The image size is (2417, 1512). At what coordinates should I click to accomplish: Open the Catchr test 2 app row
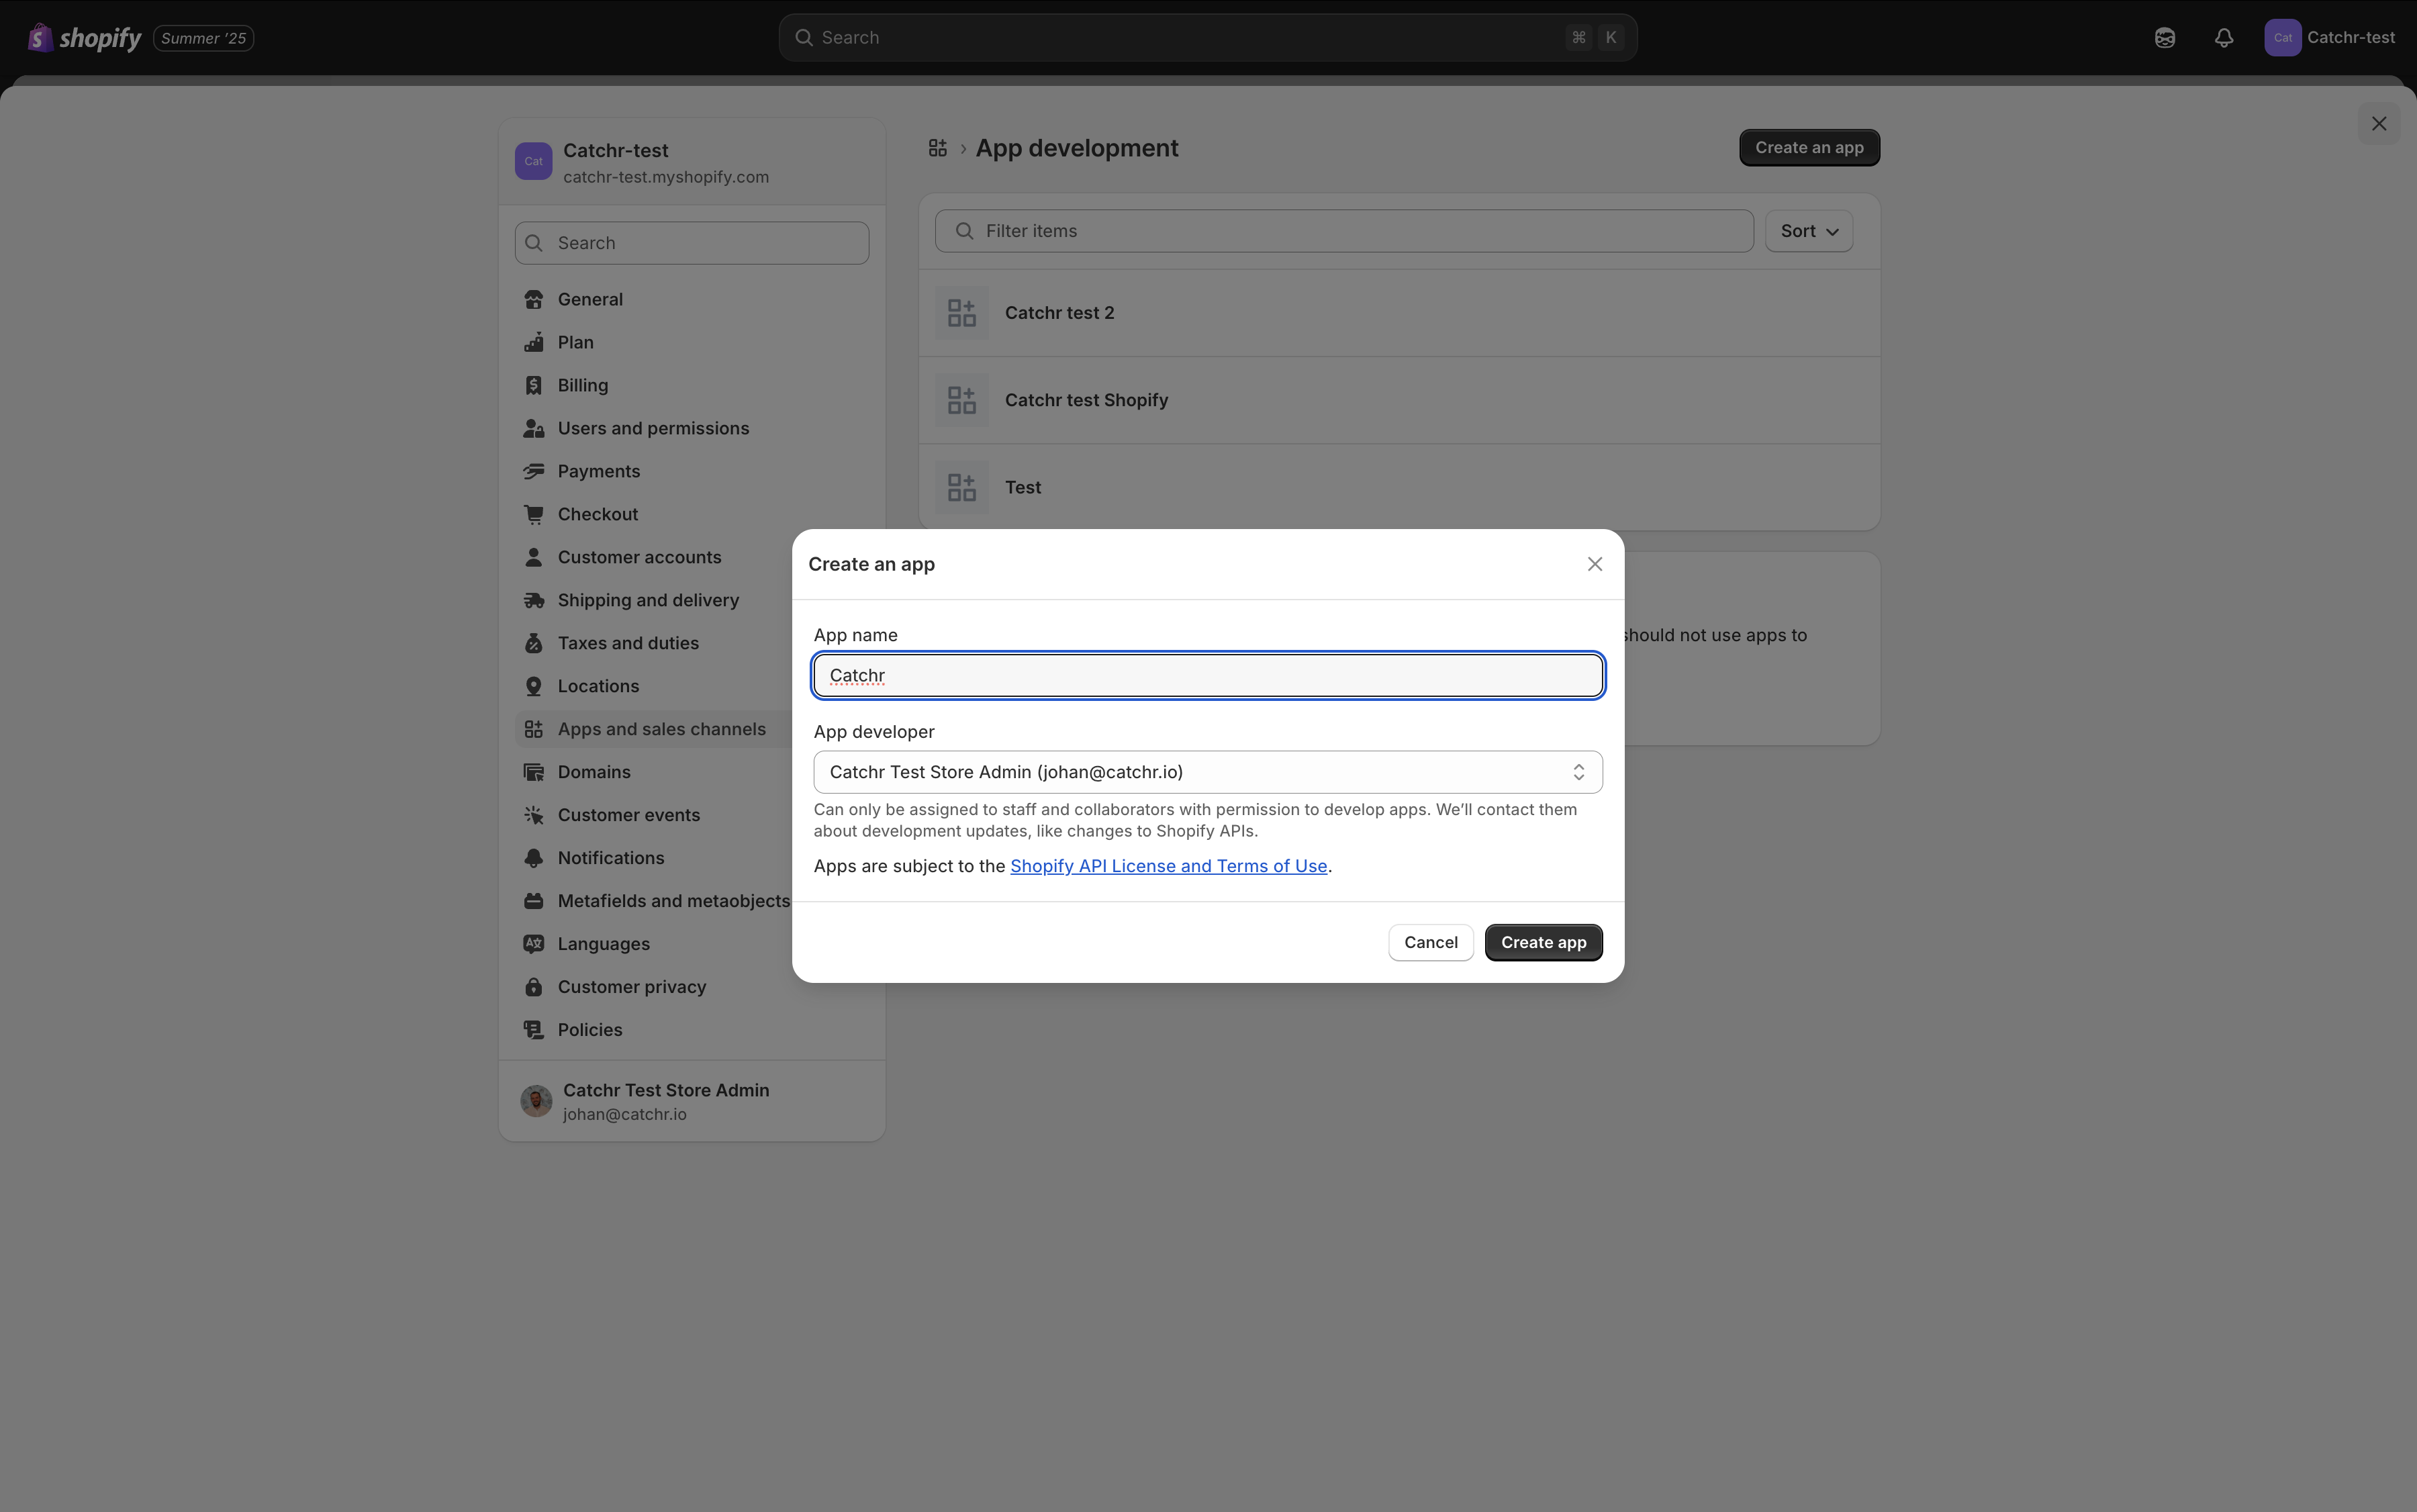(1399, 313)
